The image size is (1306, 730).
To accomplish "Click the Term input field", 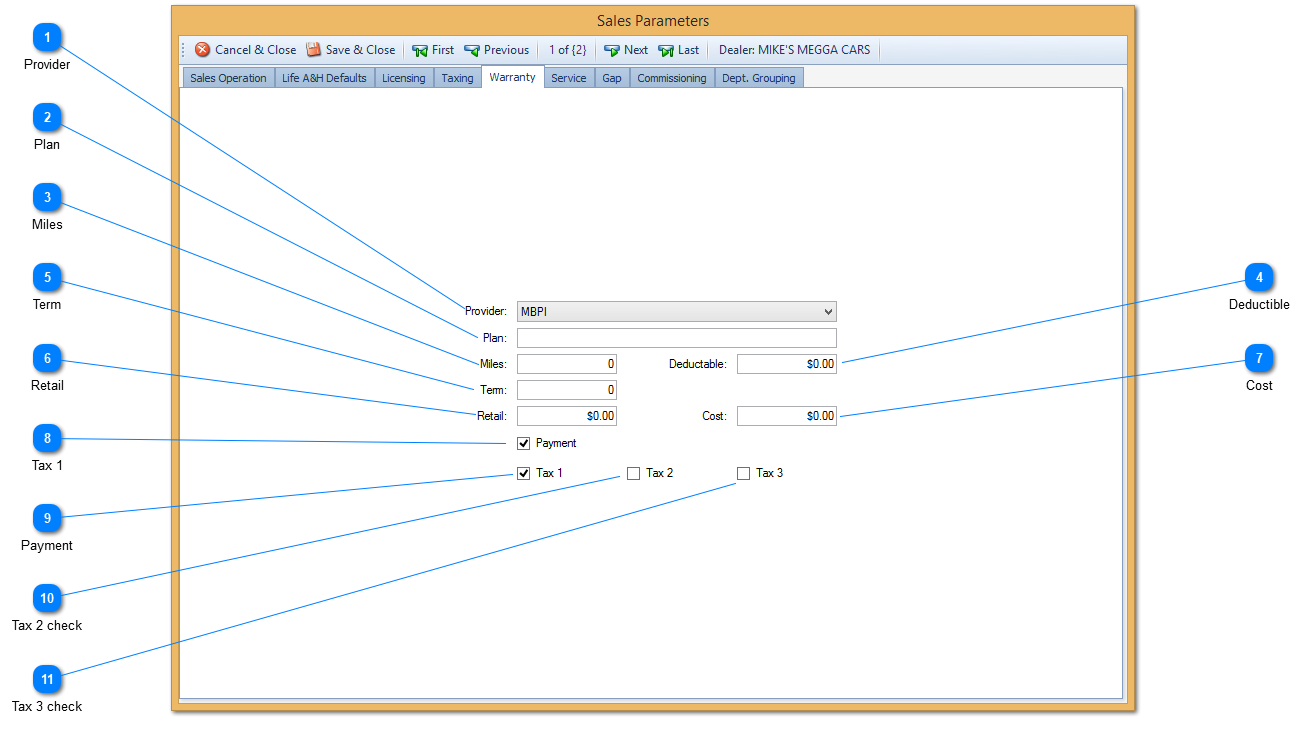I will click(x=567, y=390).
